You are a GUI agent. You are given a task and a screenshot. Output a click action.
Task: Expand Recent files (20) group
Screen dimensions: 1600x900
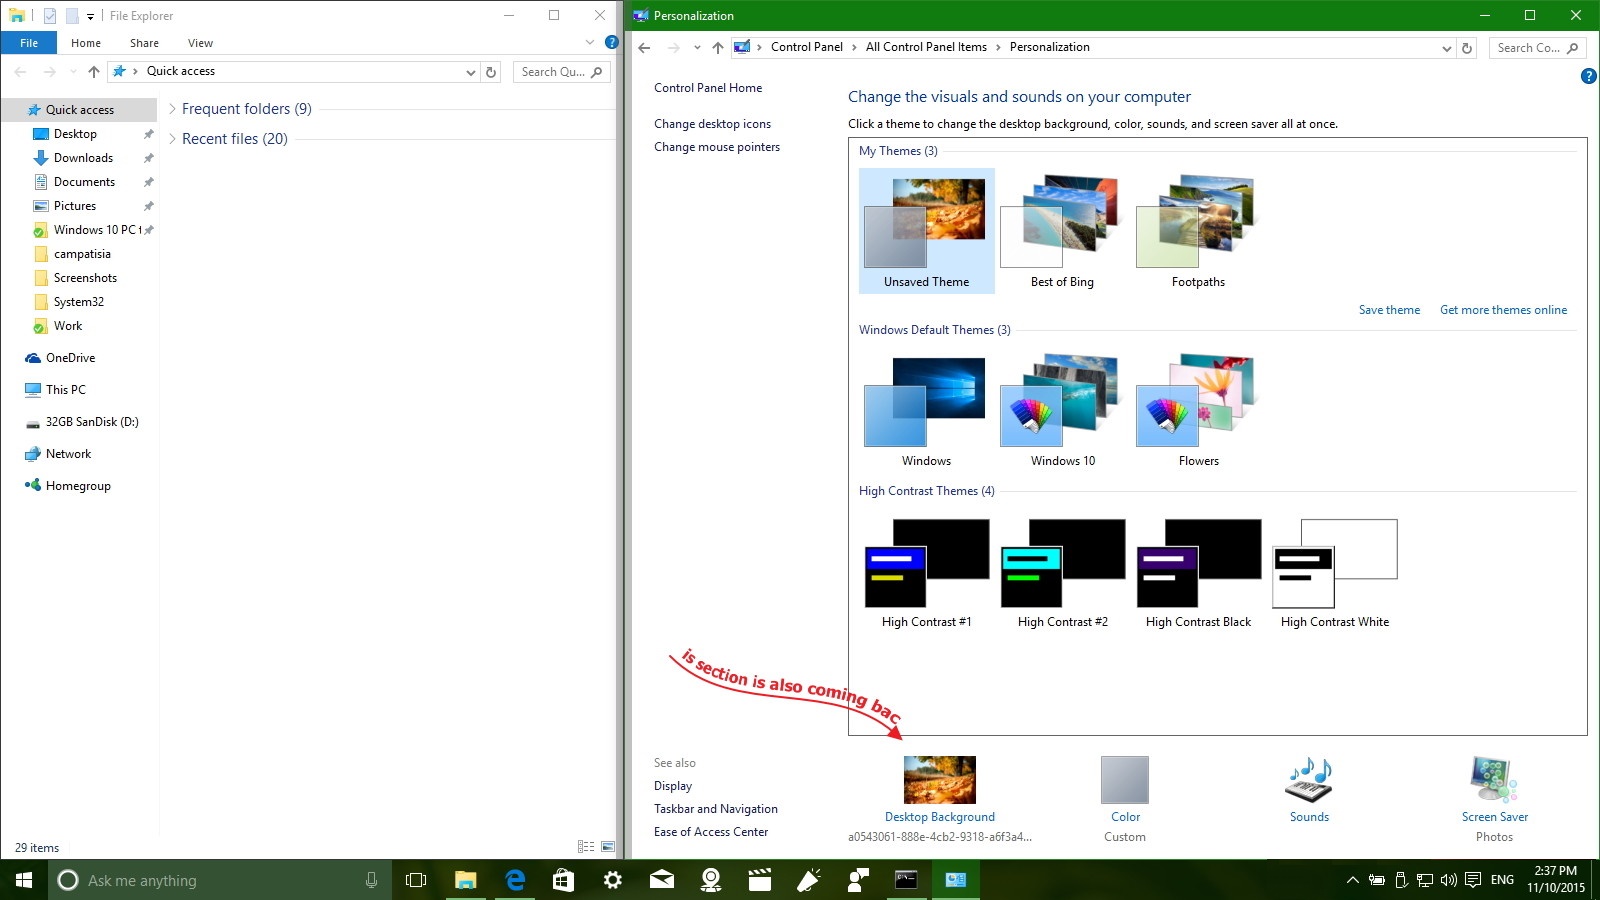(x=173, y=139)
